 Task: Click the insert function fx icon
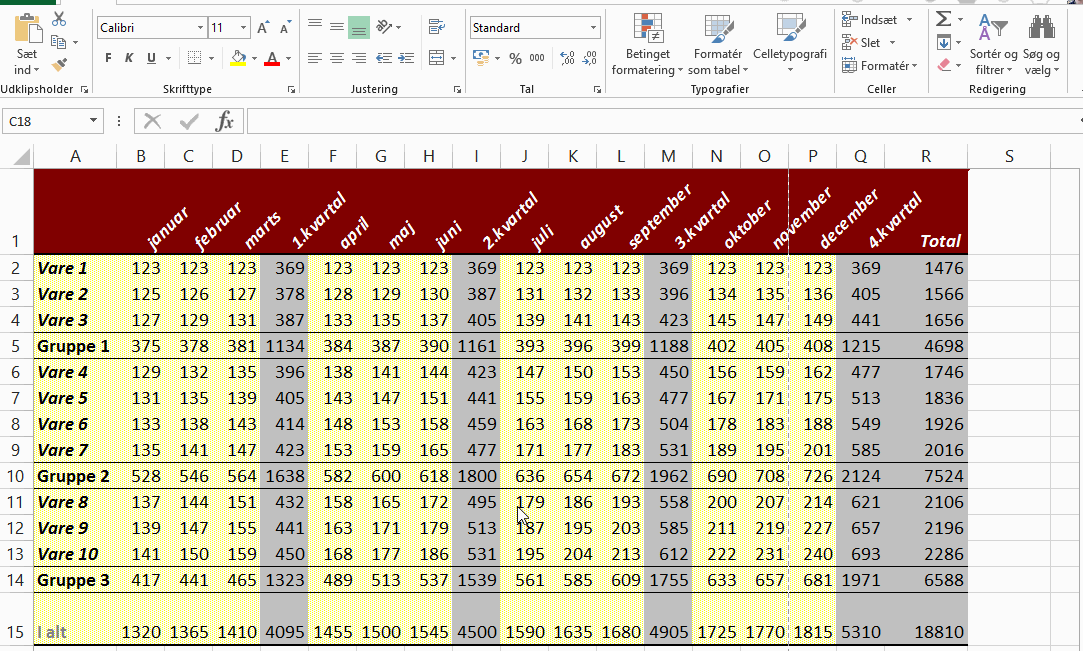coord(225,121)
